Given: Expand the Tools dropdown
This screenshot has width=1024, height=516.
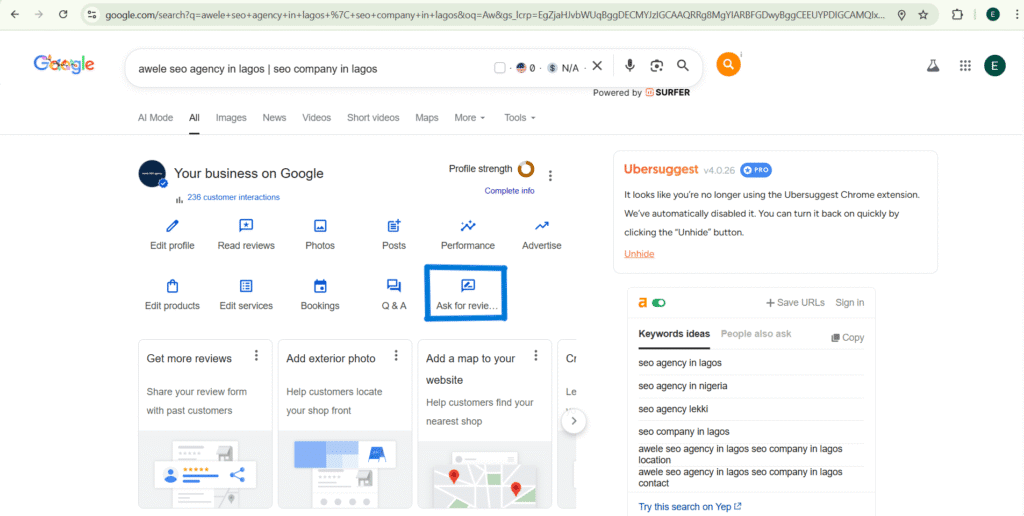Looking at the screenshot, I should coord(519,118).
